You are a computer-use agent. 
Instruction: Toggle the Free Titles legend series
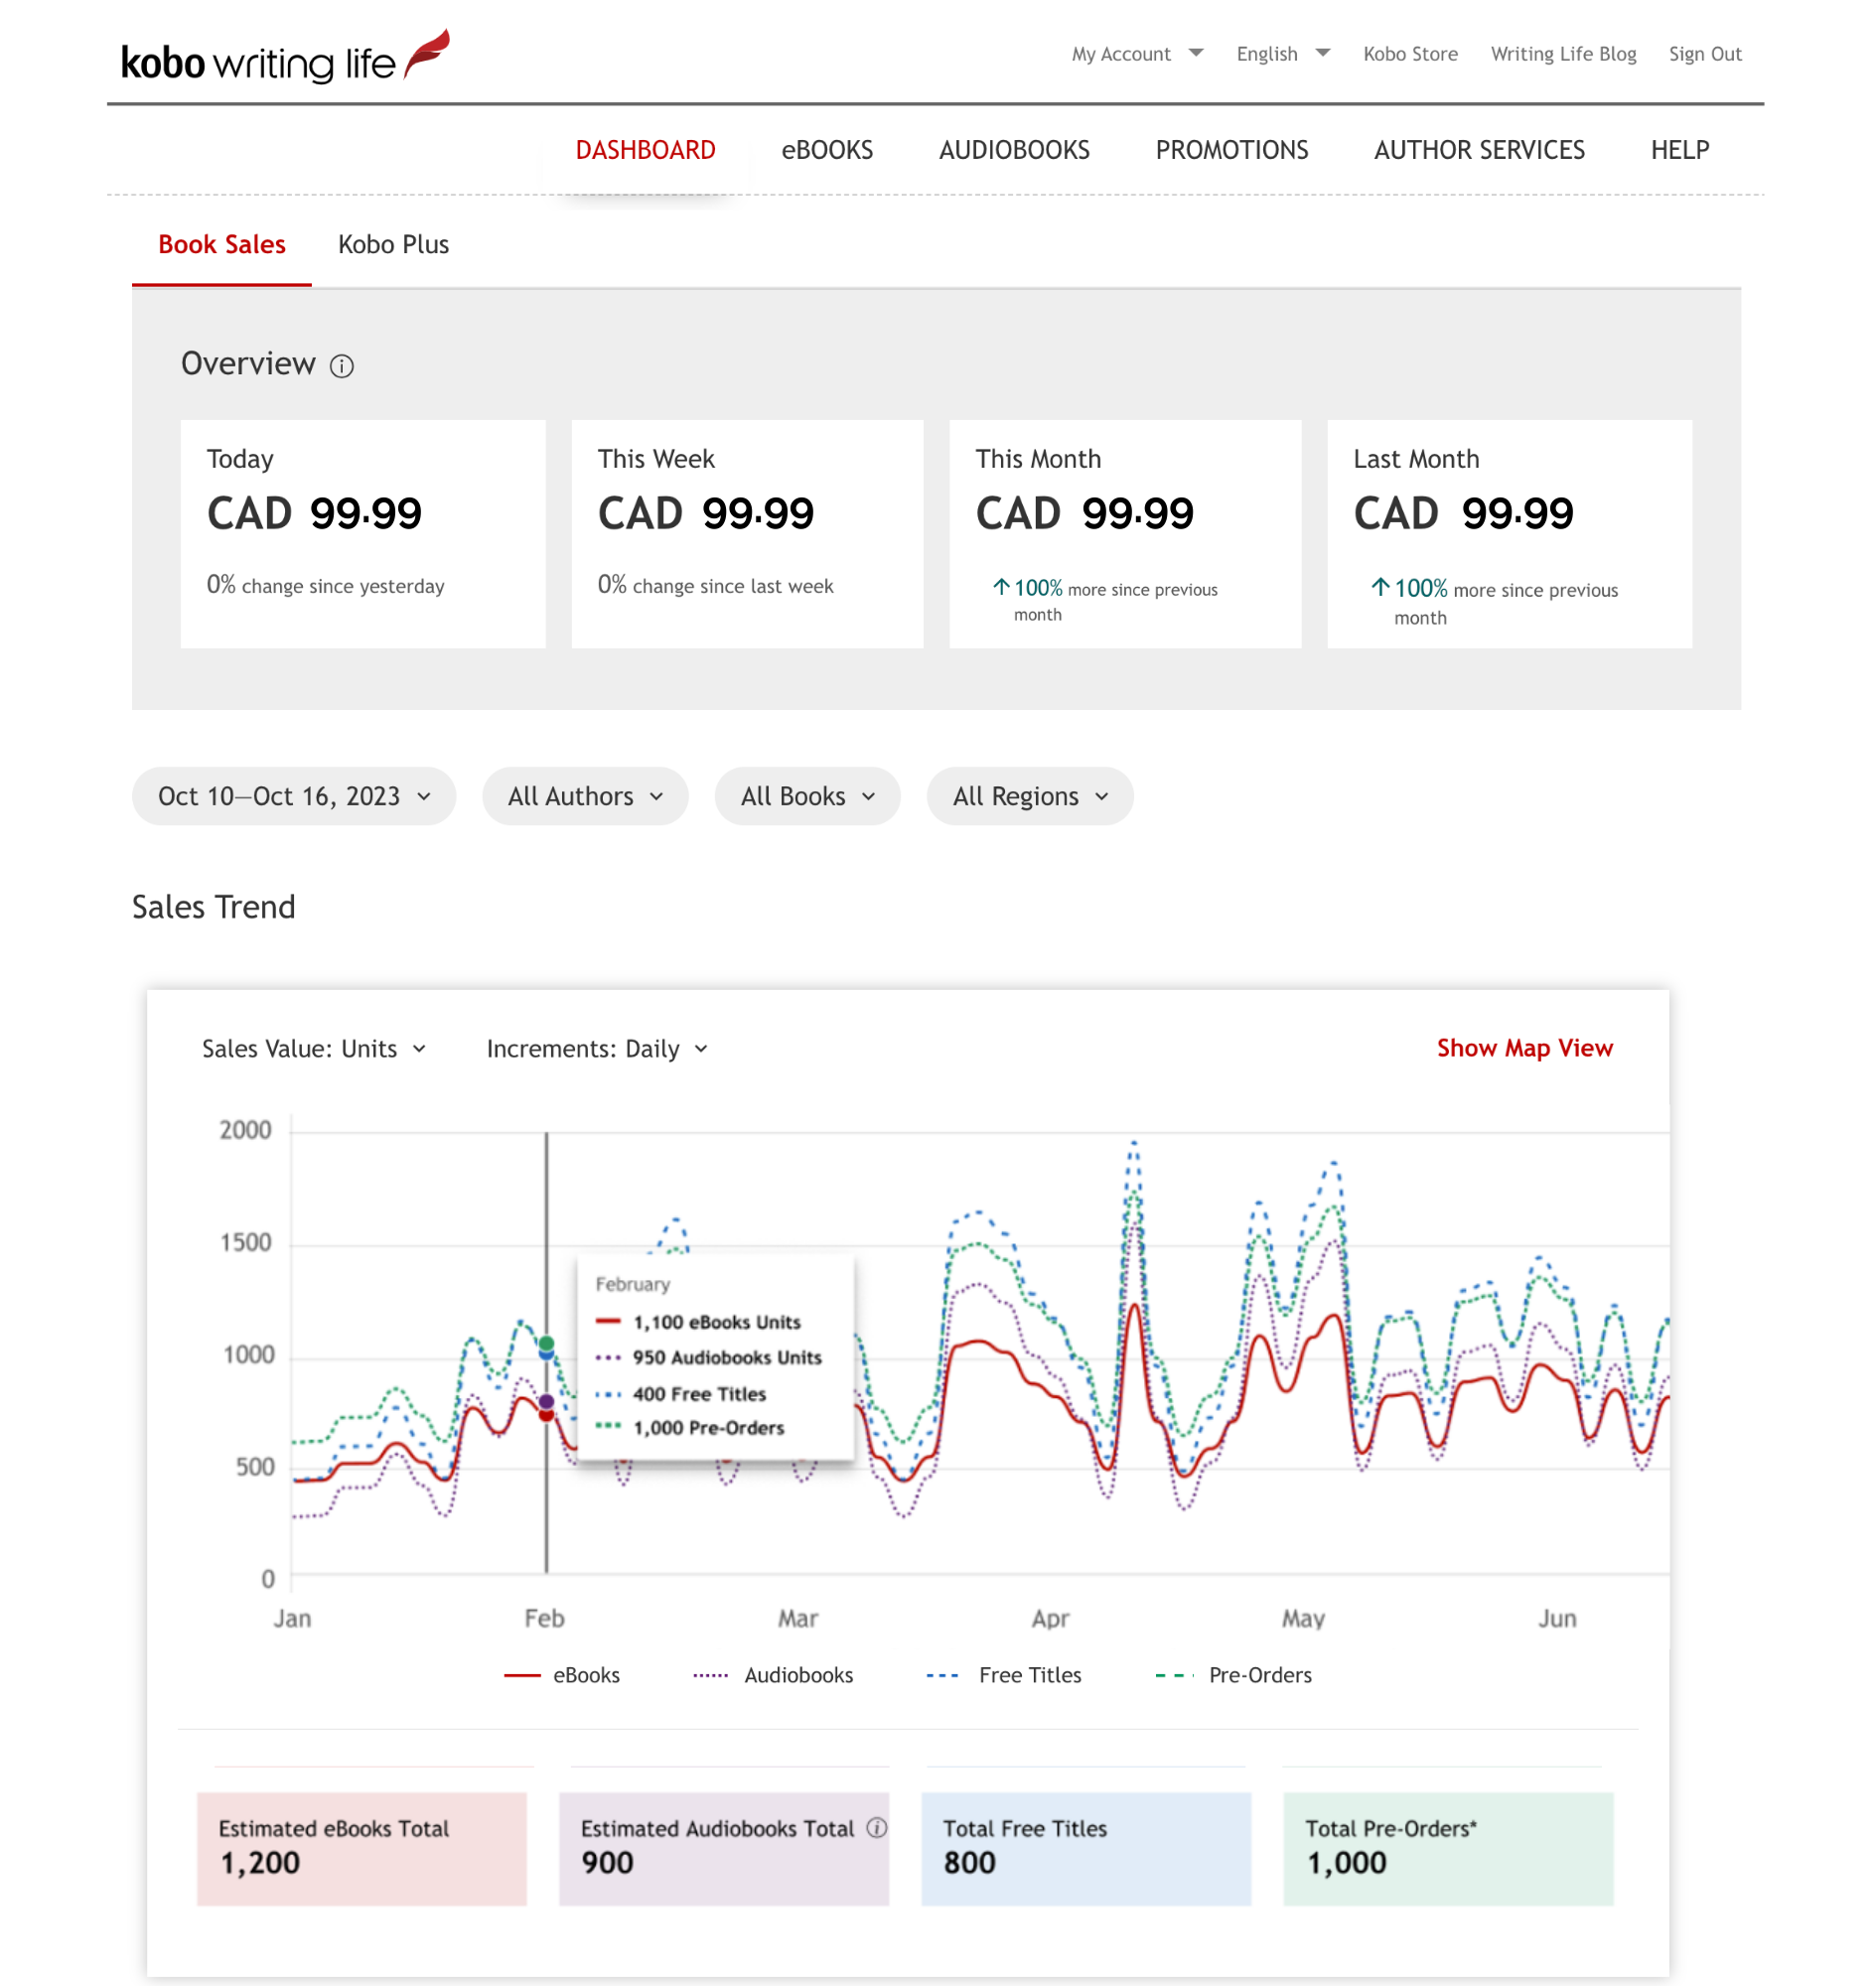pos(1004,1675)
